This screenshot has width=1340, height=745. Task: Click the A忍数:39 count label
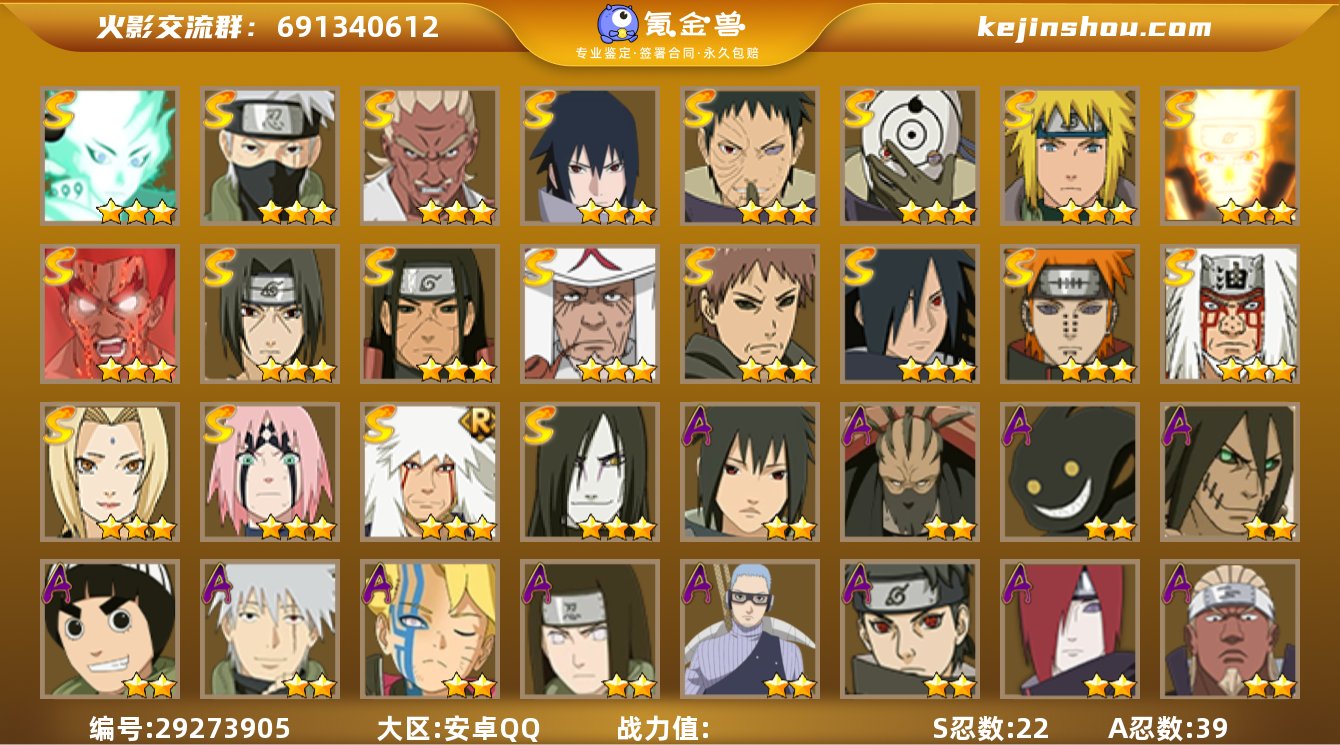[x=1168, y=728]
